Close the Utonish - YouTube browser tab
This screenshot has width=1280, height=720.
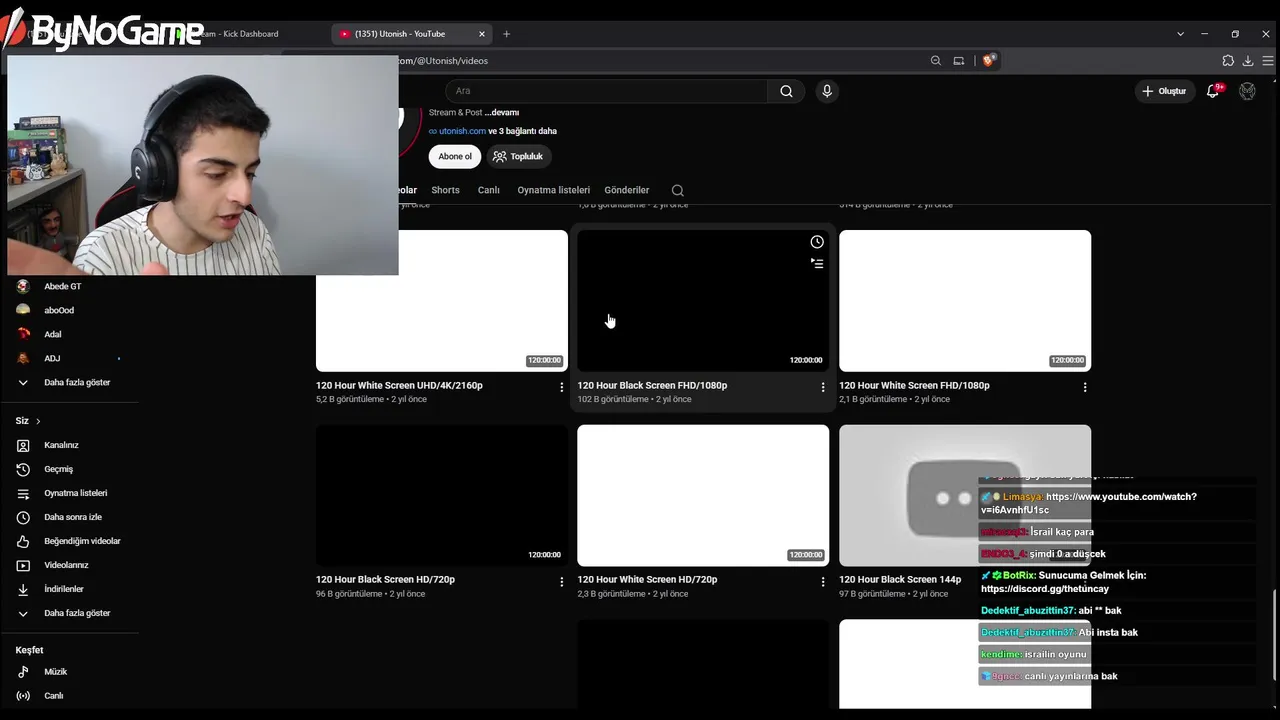pos(481,34)
